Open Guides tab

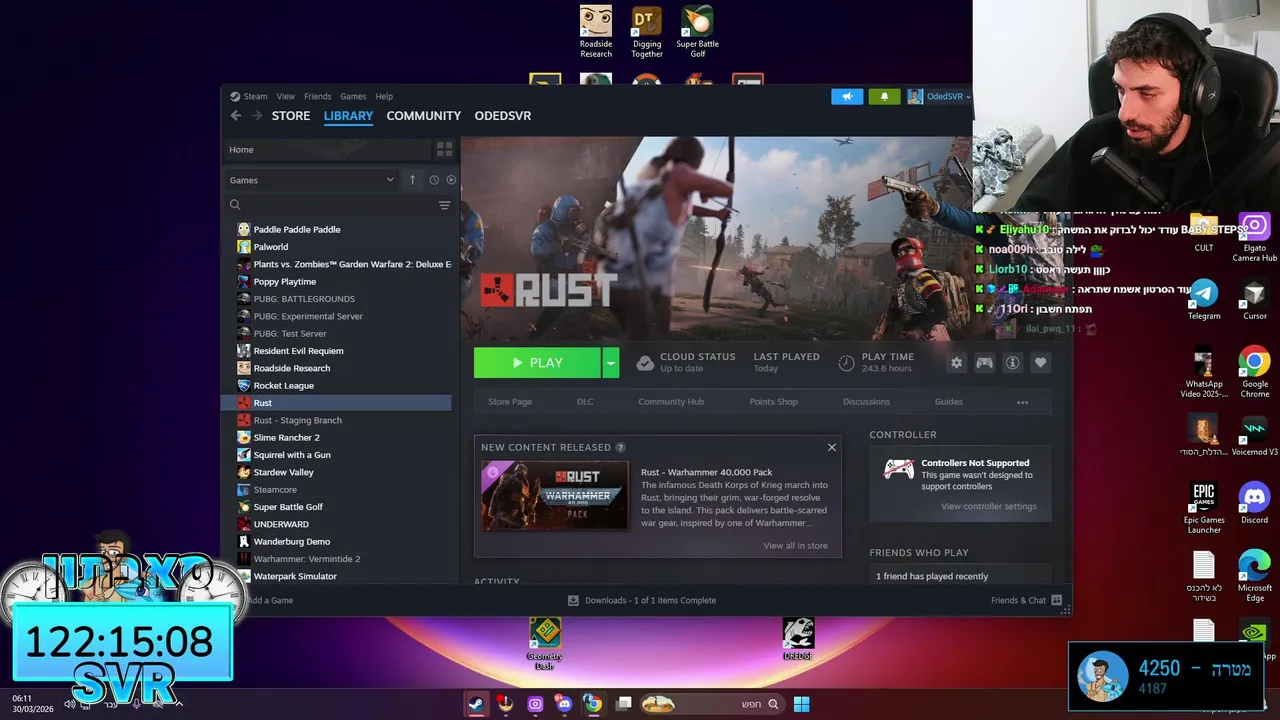click(x=948, y=402)
